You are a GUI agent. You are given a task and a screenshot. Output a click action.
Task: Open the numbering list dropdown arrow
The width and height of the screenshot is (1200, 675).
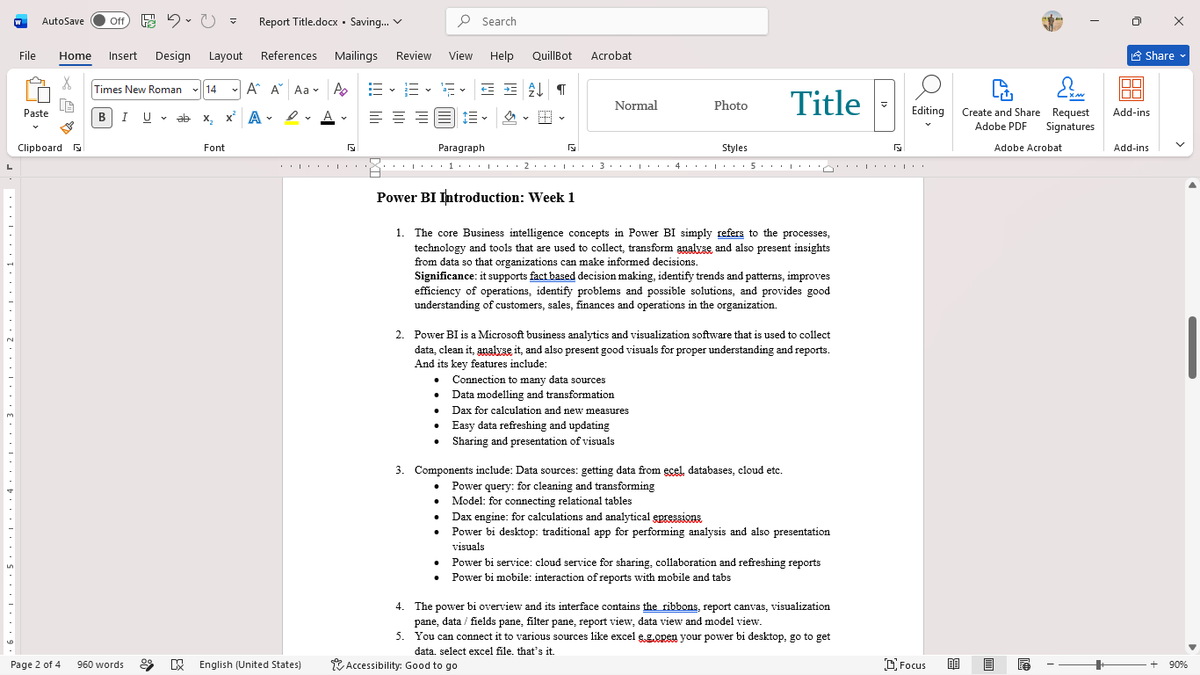click(x=428, y=90)
